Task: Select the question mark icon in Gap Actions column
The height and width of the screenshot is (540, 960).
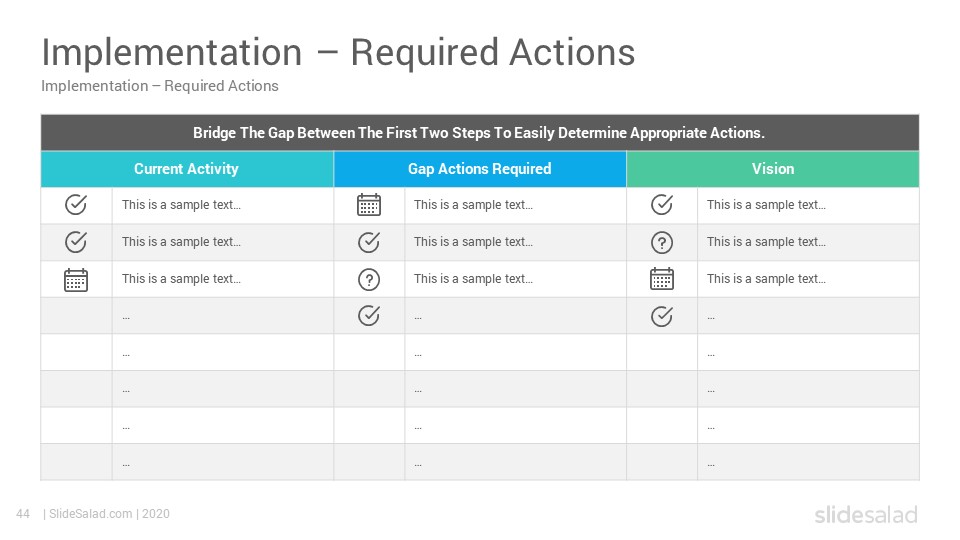Action: point(369,280)
